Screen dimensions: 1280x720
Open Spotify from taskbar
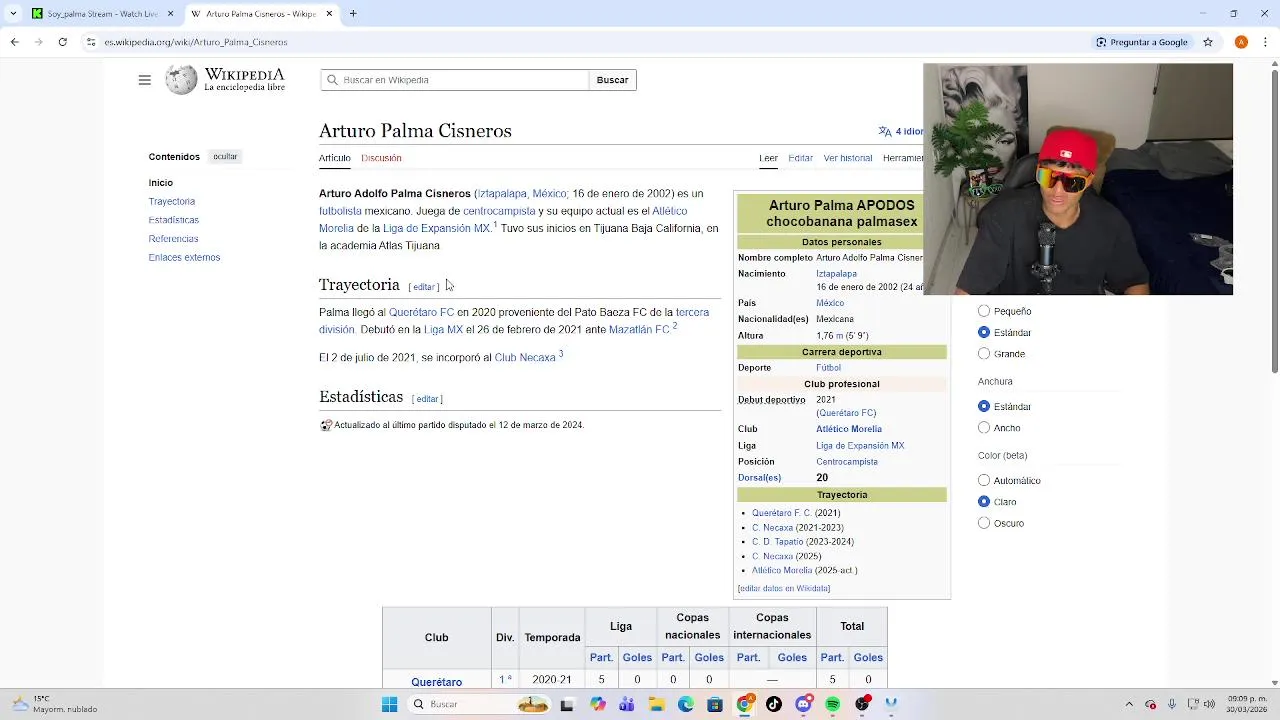point(832,704)
